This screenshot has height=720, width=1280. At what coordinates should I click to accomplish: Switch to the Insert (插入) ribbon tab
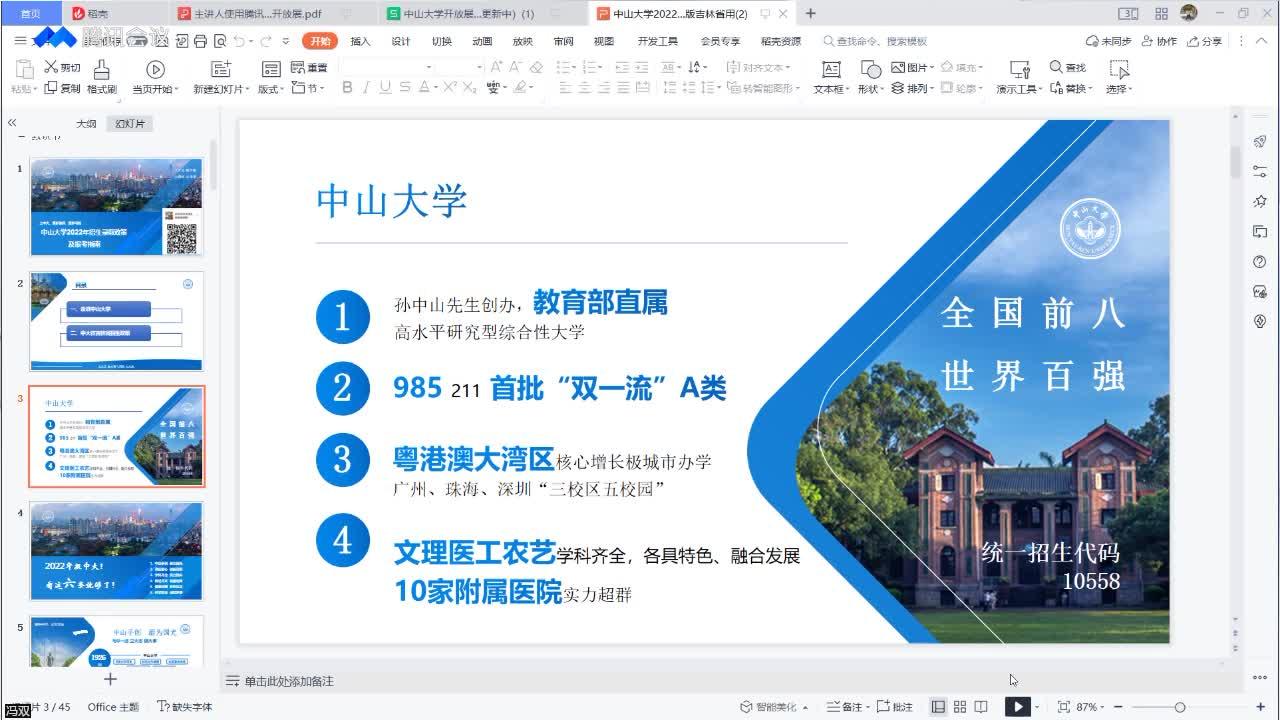(360, 41)
